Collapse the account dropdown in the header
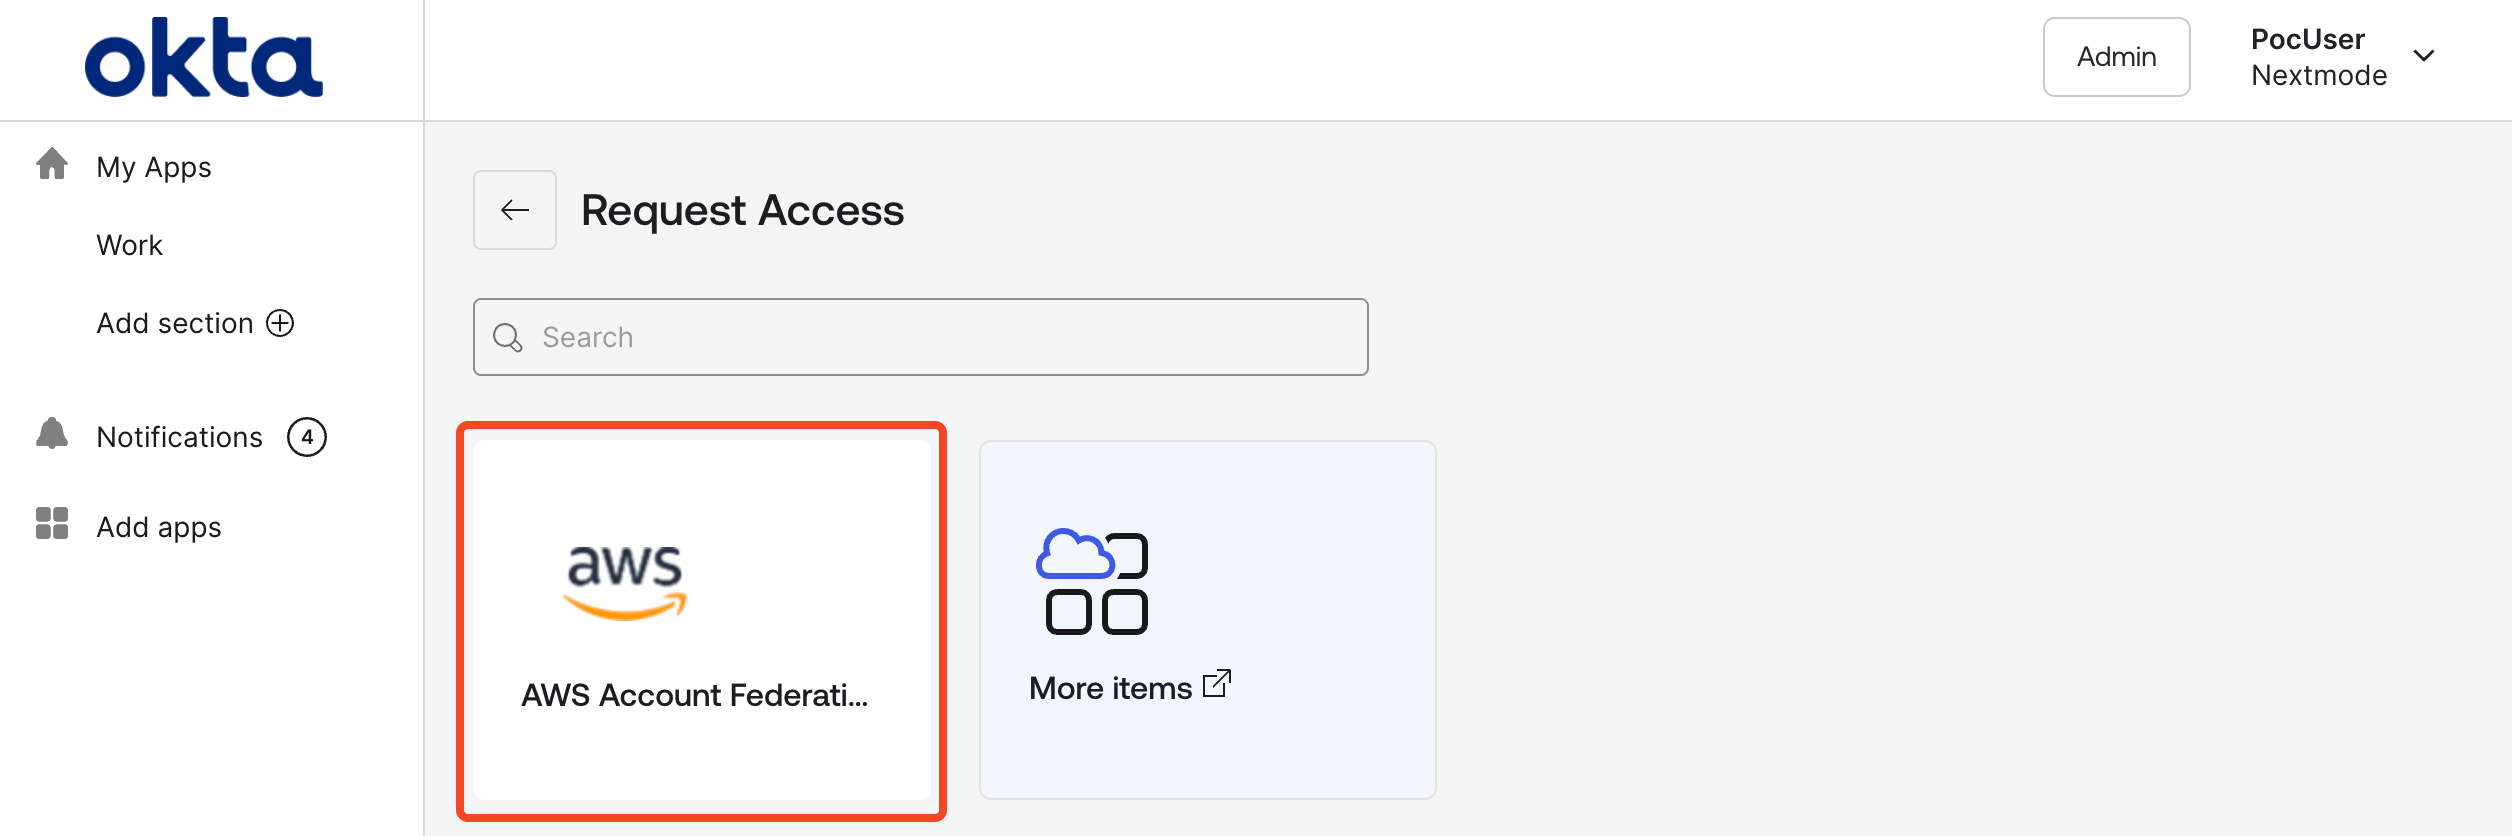Viewport: 2512px width, 836px height. pos(2424,57)
